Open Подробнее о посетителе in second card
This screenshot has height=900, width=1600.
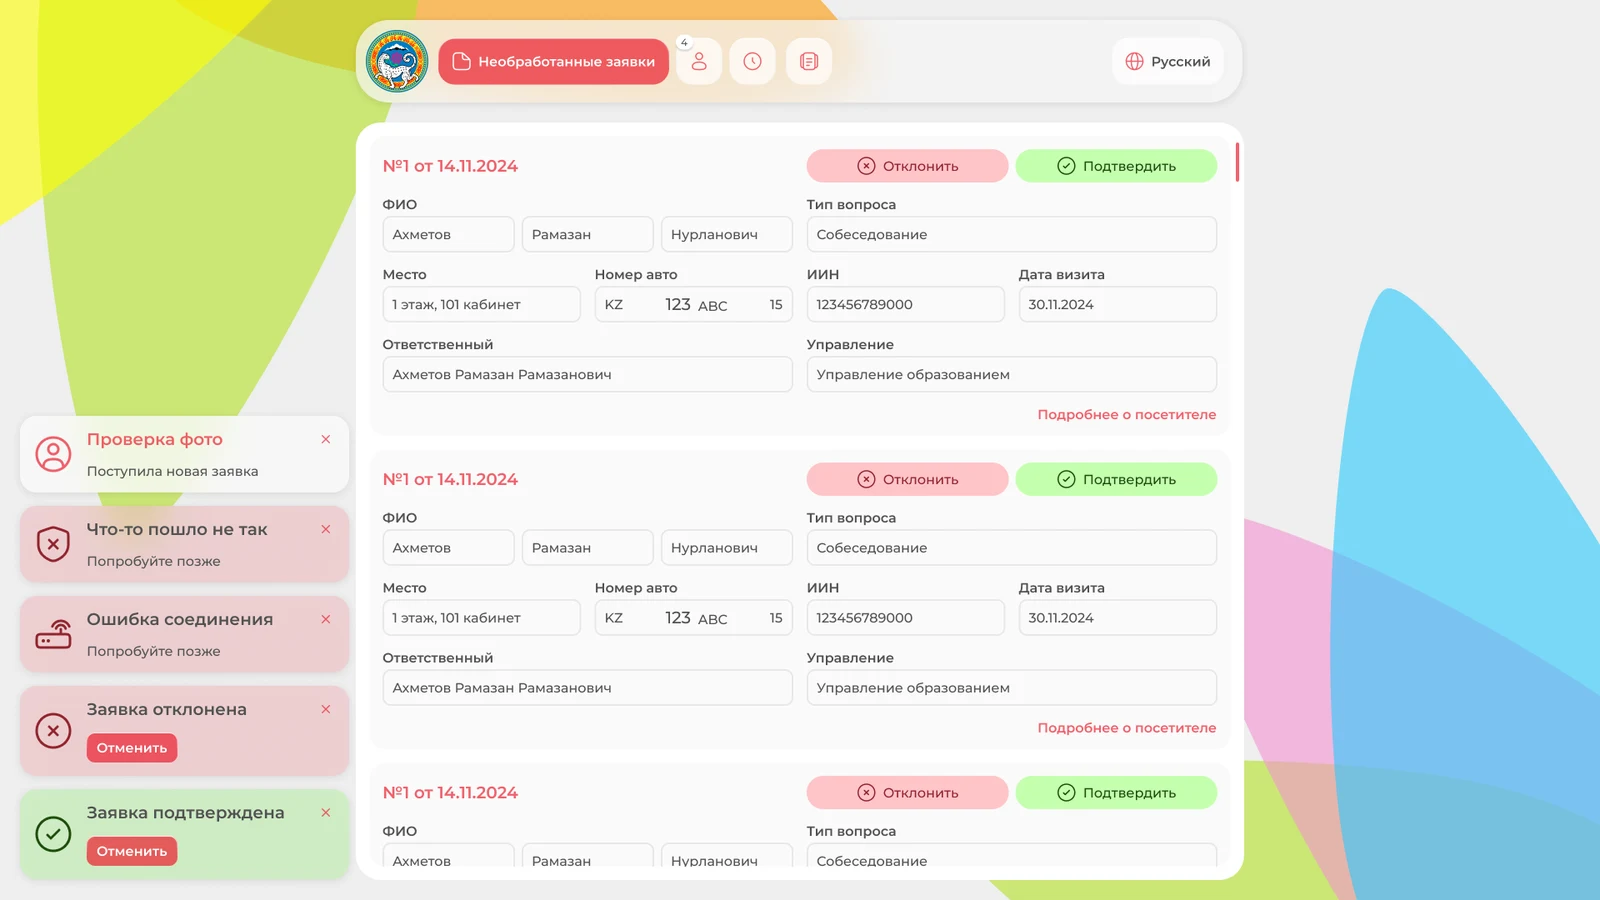pos(1127,728)
